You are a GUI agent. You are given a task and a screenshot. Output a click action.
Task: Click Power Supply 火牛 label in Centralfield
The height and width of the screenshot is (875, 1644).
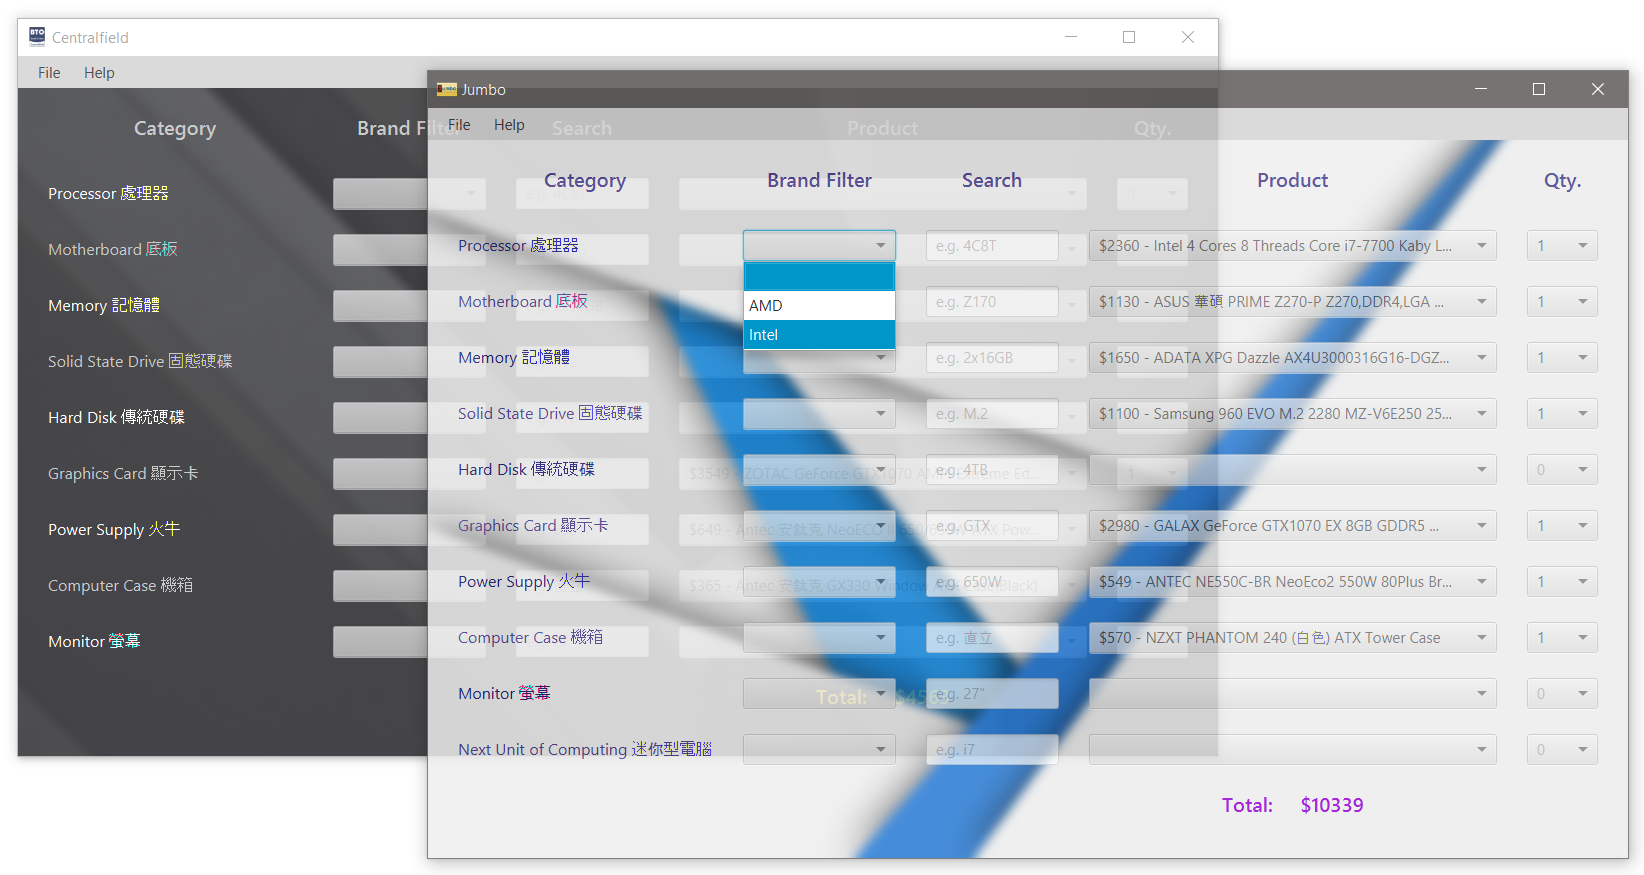coord(114,530)
